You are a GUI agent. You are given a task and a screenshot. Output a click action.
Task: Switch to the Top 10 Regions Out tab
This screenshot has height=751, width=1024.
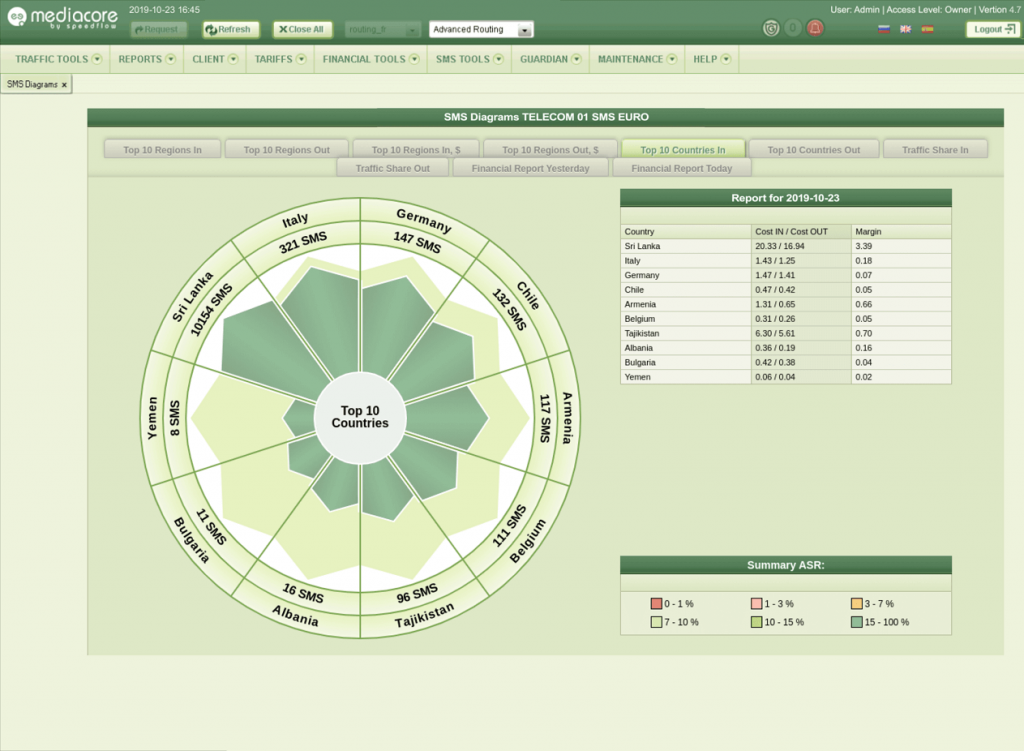tap(287, 150)
